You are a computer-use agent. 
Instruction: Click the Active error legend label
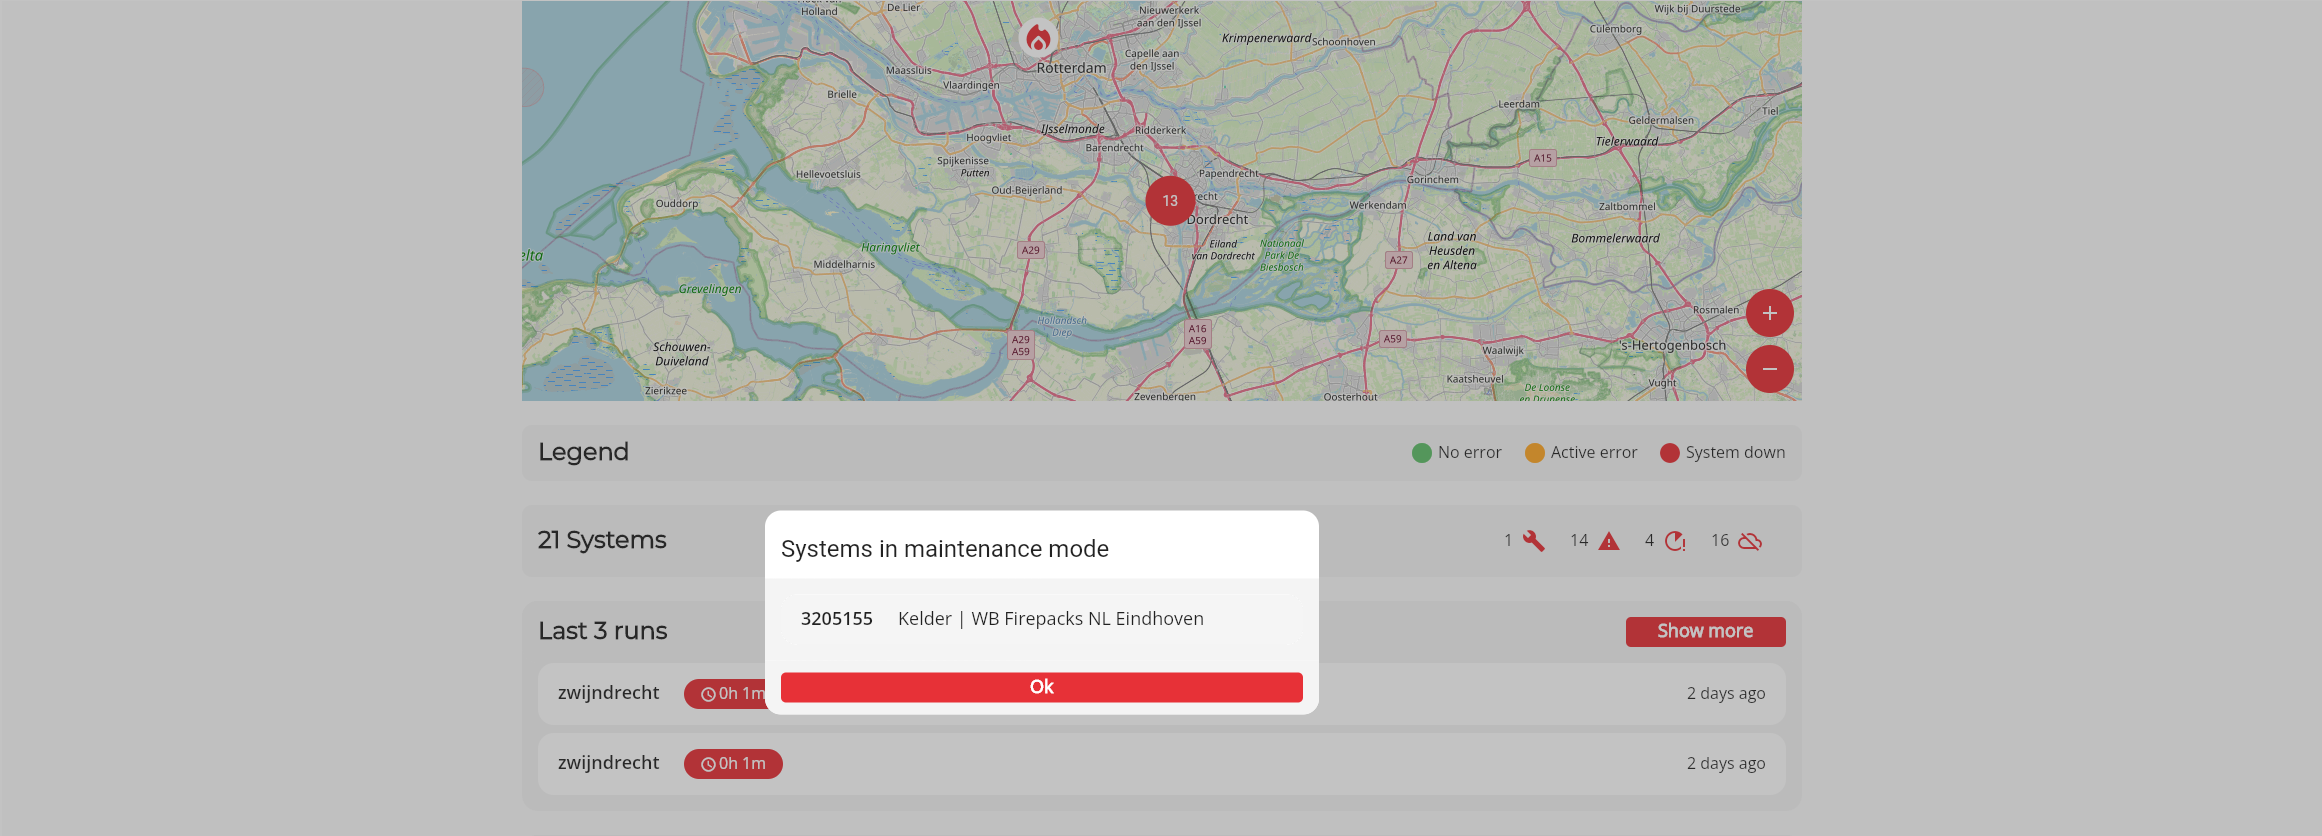click(x=1594, y=453)
